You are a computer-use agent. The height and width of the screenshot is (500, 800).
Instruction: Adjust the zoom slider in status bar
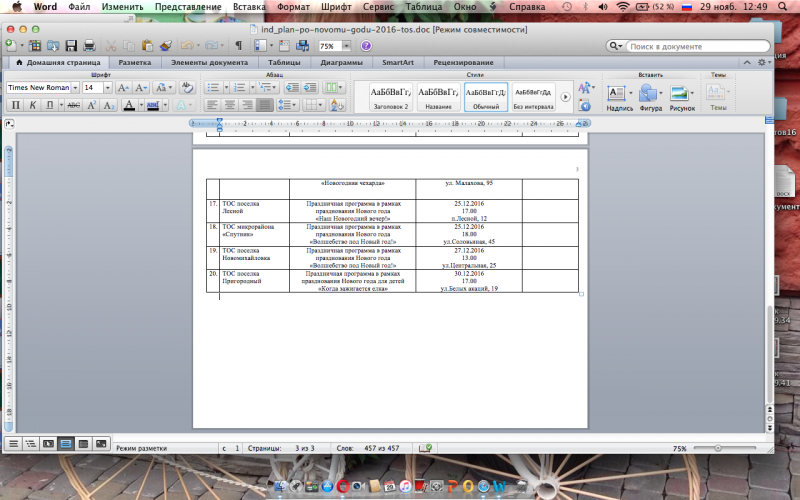click(x=722, y=449)
